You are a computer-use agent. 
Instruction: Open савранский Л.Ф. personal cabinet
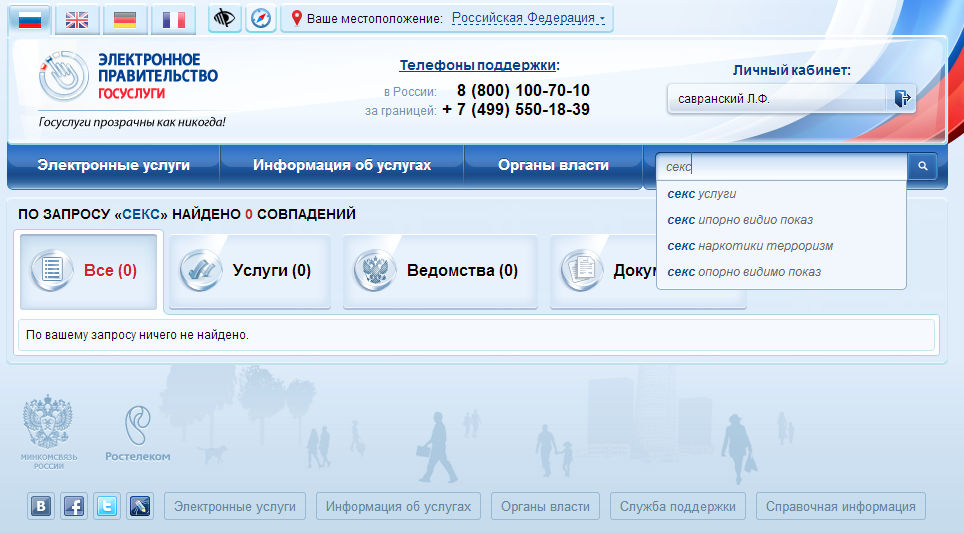point(777,98)
